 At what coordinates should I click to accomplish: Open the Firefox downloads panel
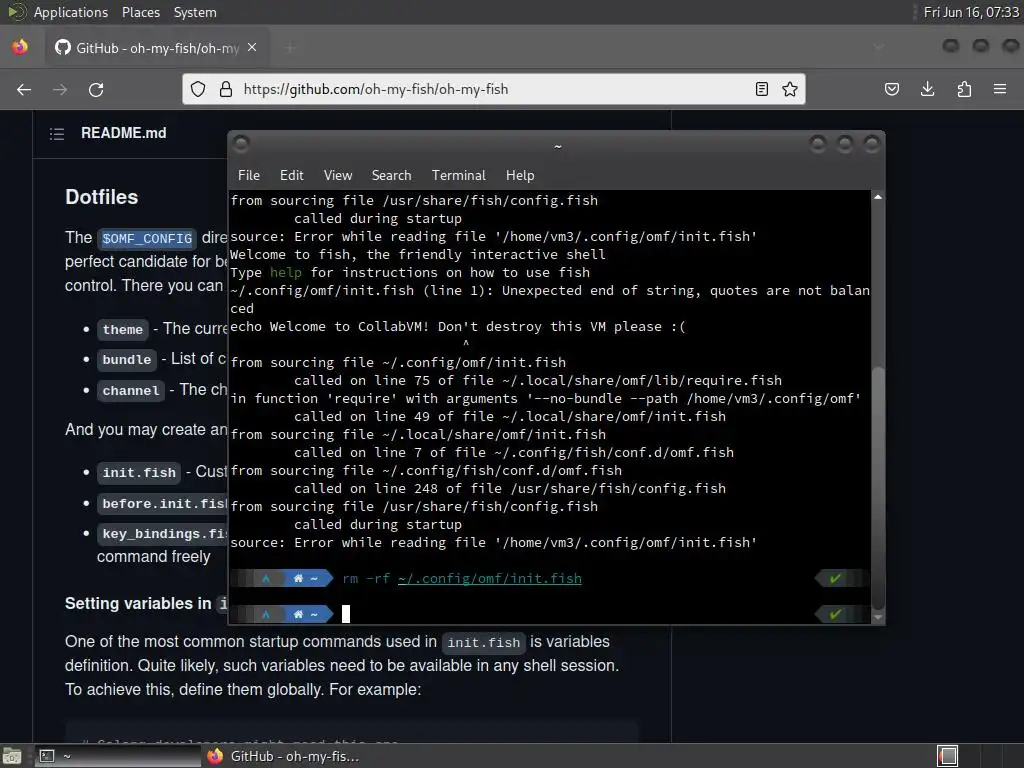point(927,89)
